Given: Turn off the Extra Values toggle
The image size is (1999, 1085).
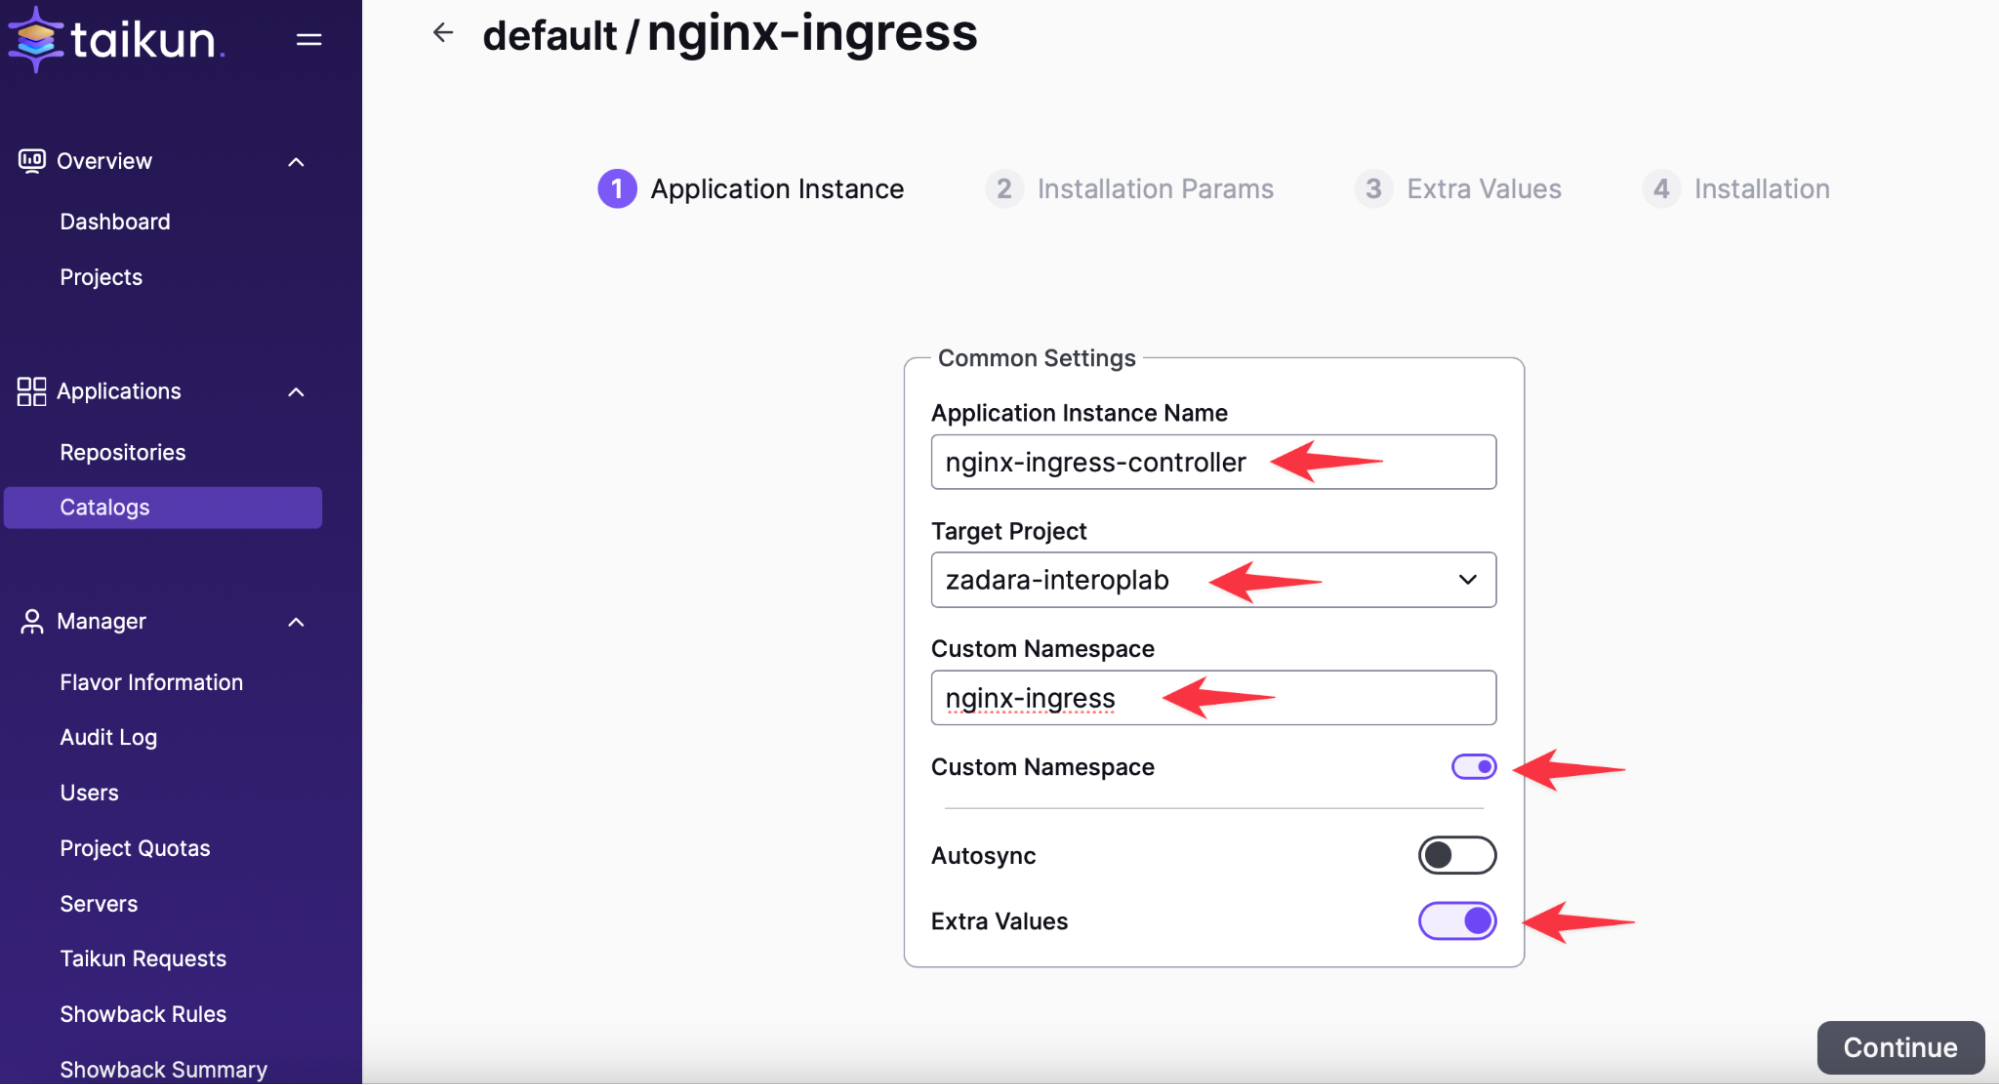Looking at the screenshot, I should click(1456, 921).
